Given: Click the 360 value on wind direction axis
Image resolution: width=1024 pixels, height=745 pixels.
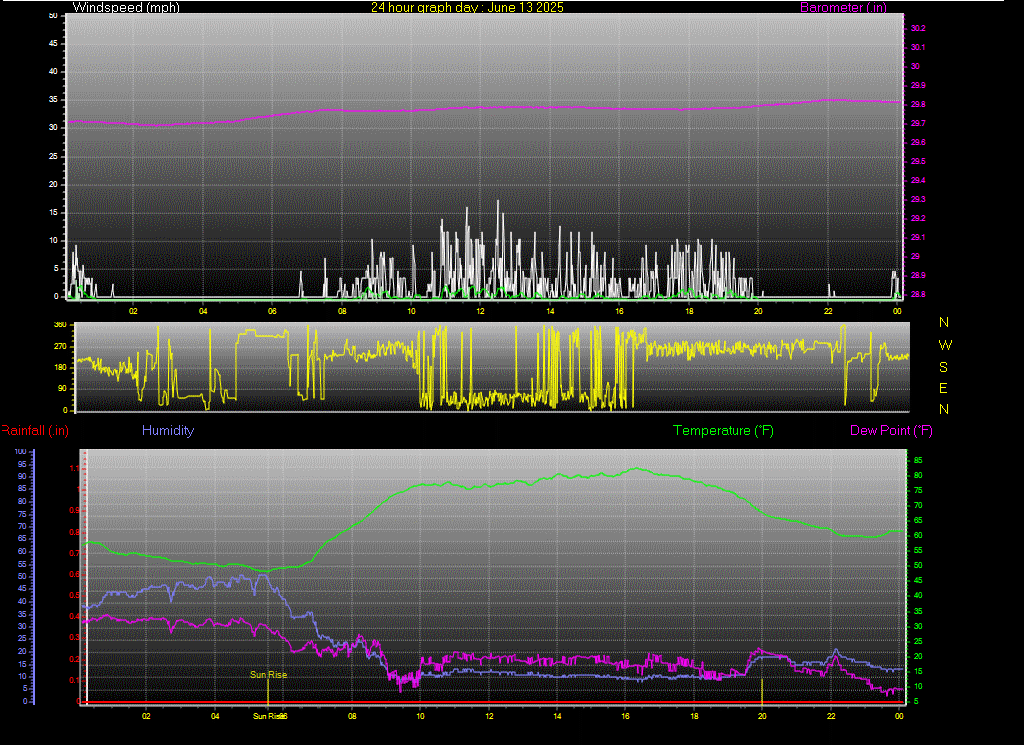Looking at the screenshot, I should [x=60, y=325].
